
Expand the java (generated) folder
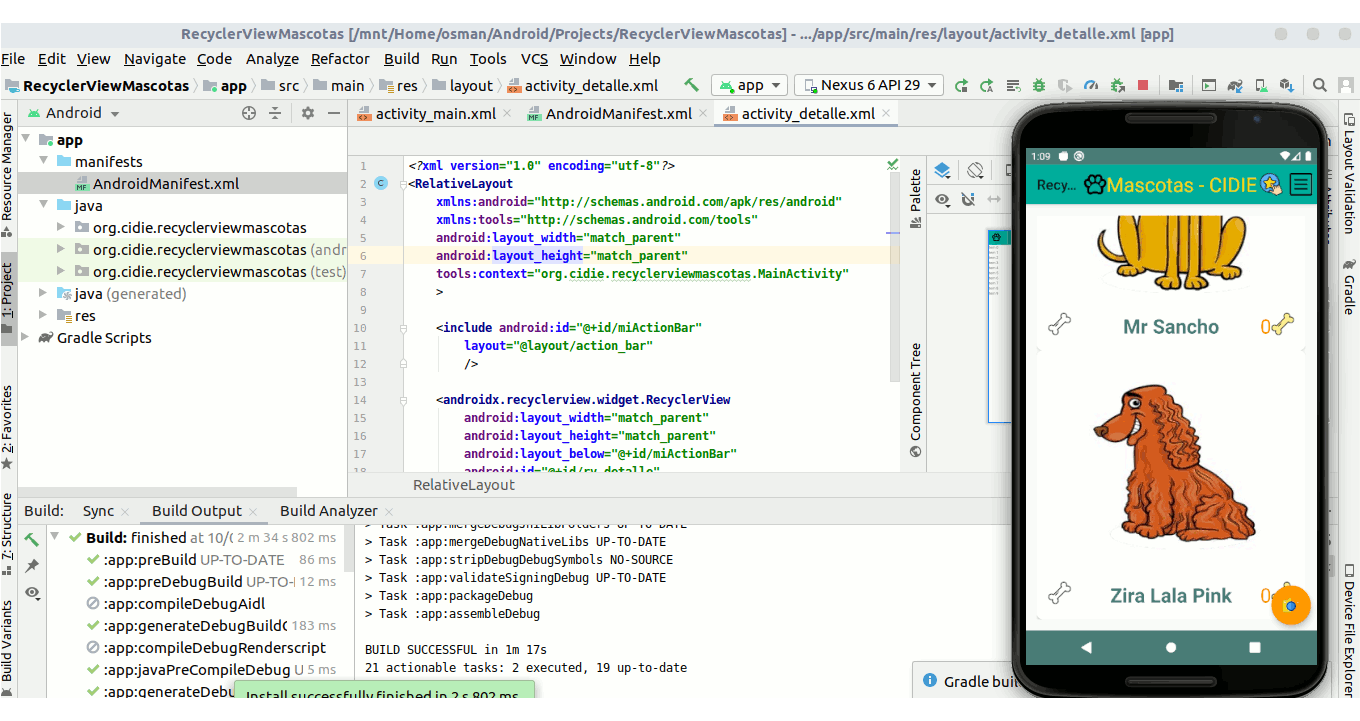[44, 293]
